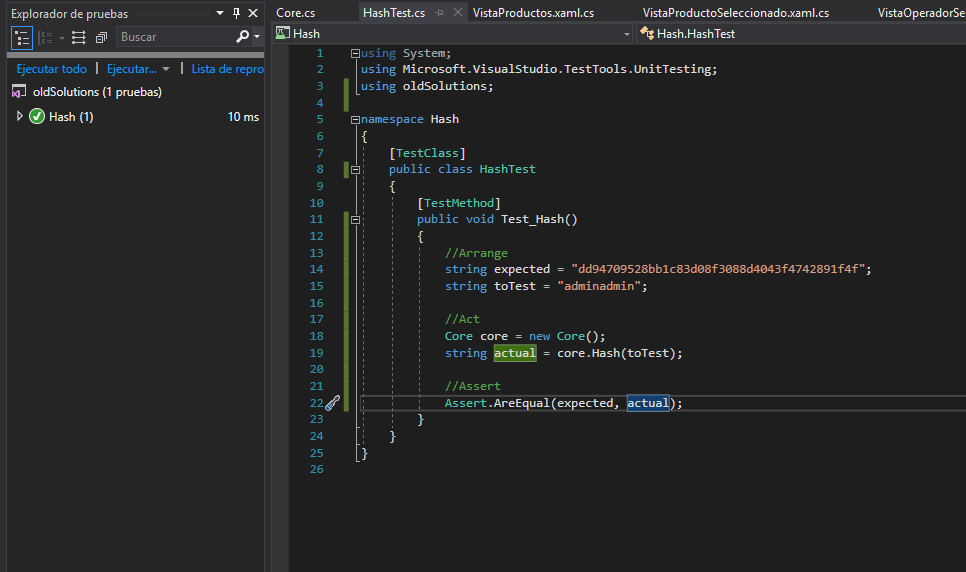Expand the Hash (1) test node

coord(20,117)
